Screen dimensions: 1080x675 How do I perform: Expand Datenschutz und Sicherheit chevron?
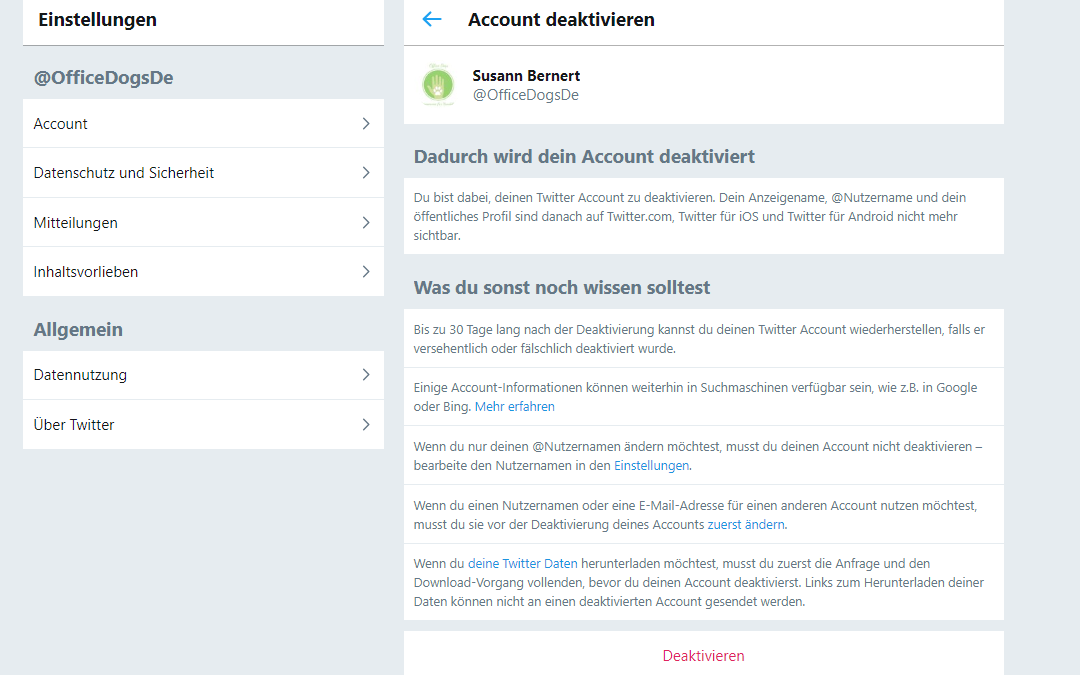coord(366,173)
